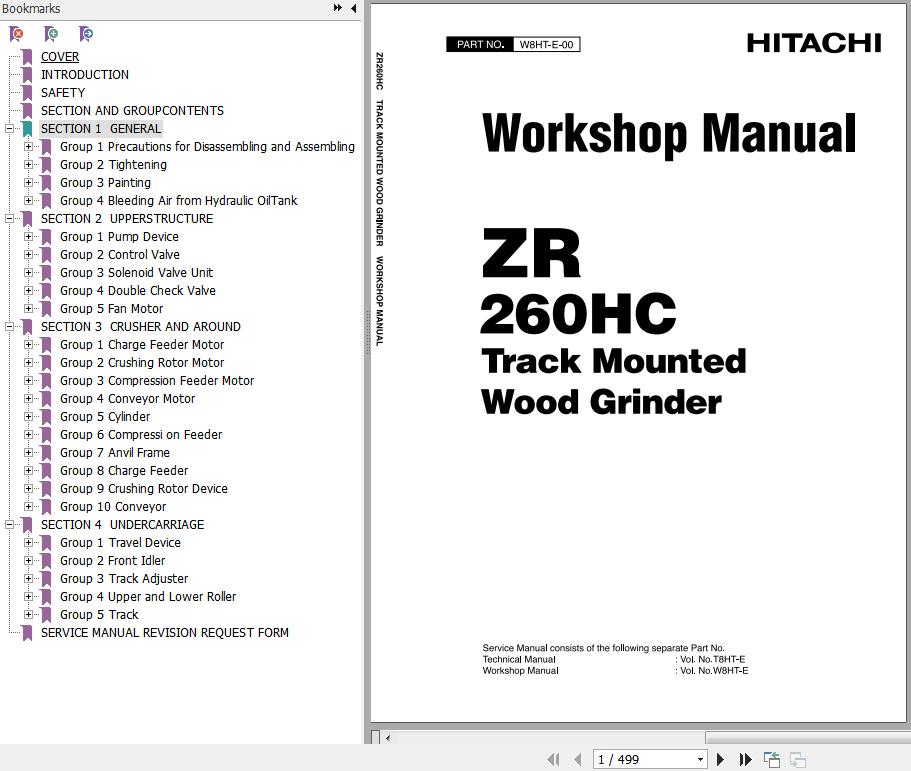Viewport: 911px width, 771px height.
Task: Select Group 6 Compressi on Feeder bookmark
Action: click(140, 435)
